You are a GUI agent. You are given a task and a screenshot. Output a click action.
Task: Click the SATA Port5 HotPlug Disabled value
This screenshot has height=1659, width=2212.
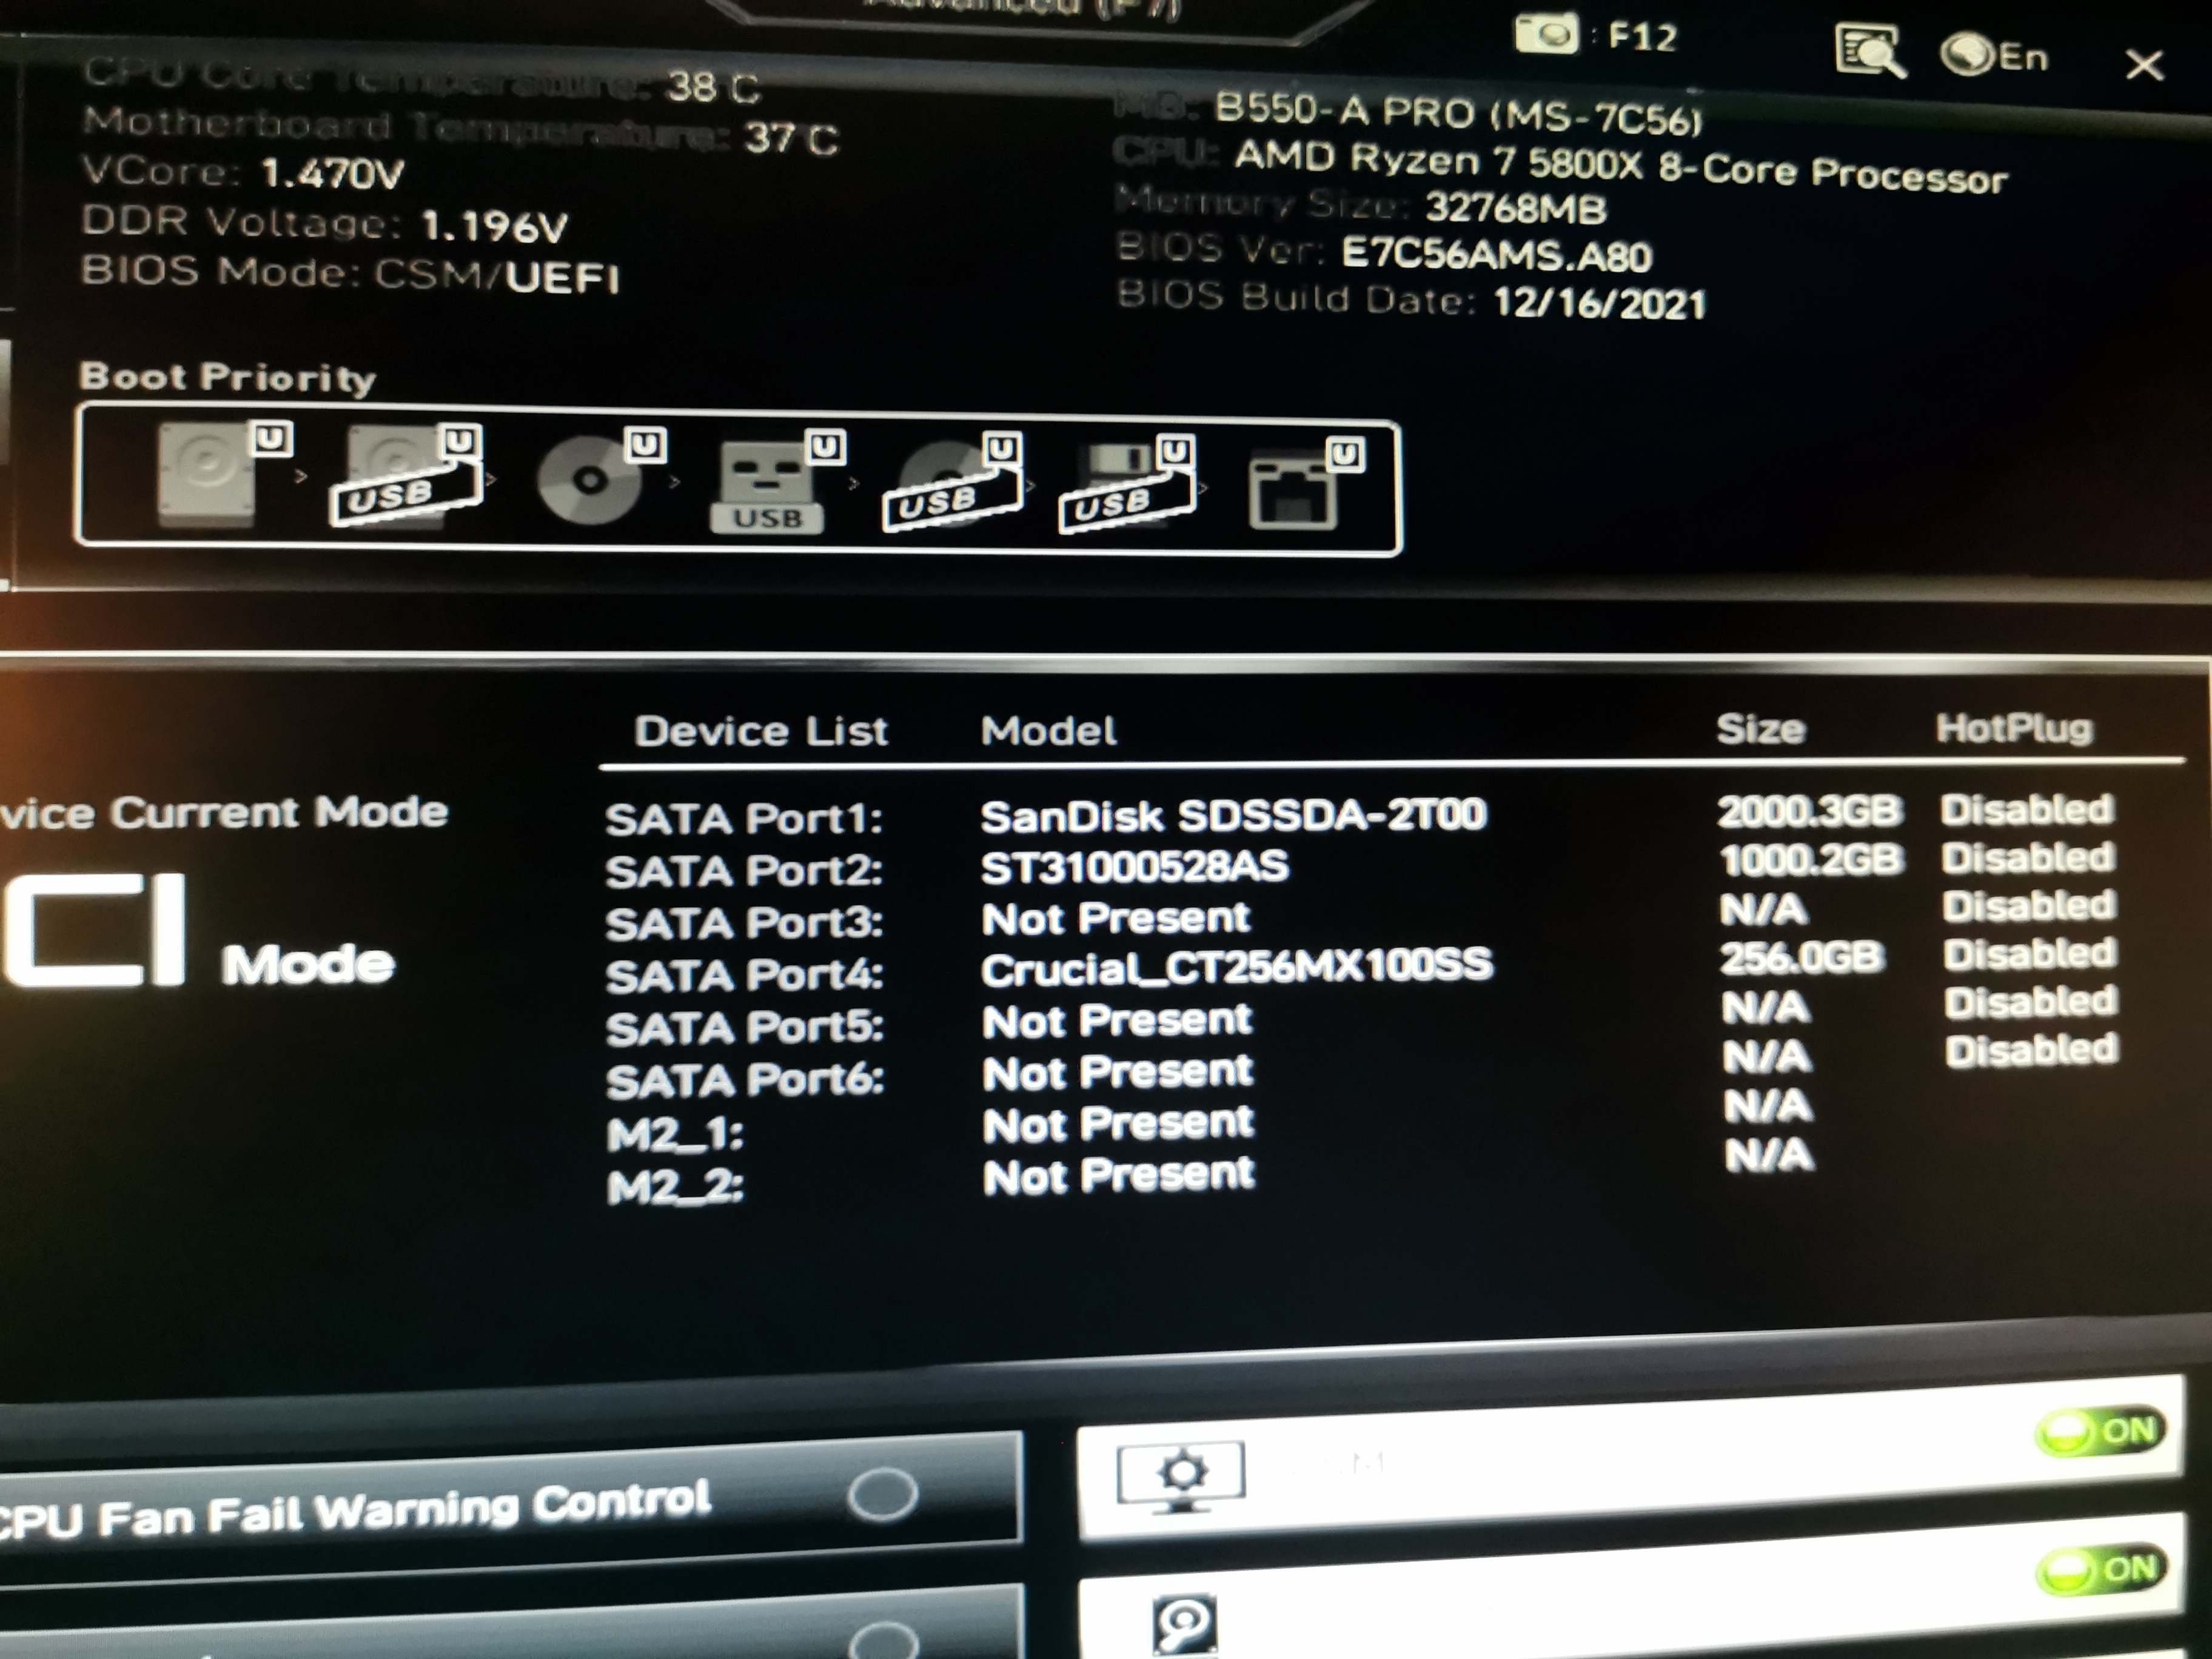click(2031, 1001)
